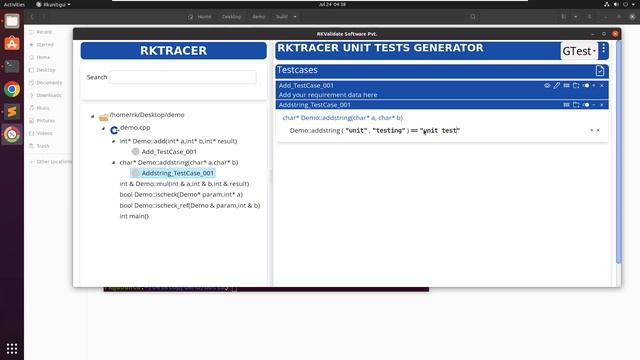Click the right panel vertical scrollbar
Screen dimensions: 640x360
pos(618,152)
